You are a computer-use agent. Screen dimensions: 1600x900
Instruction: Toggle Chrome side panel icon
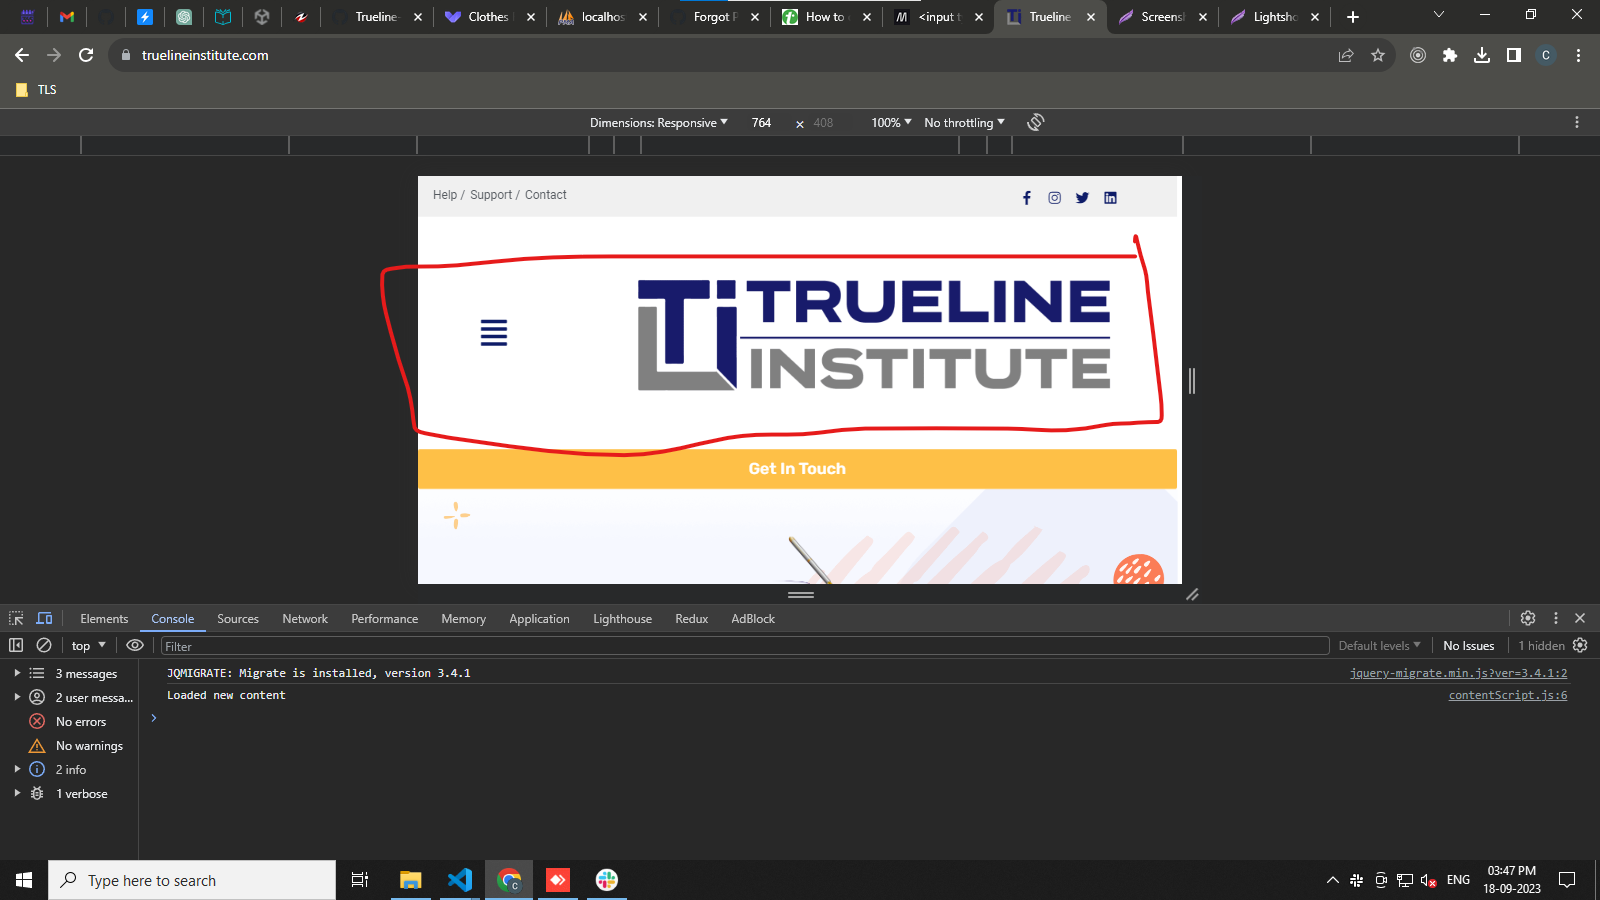[1514, 55]
